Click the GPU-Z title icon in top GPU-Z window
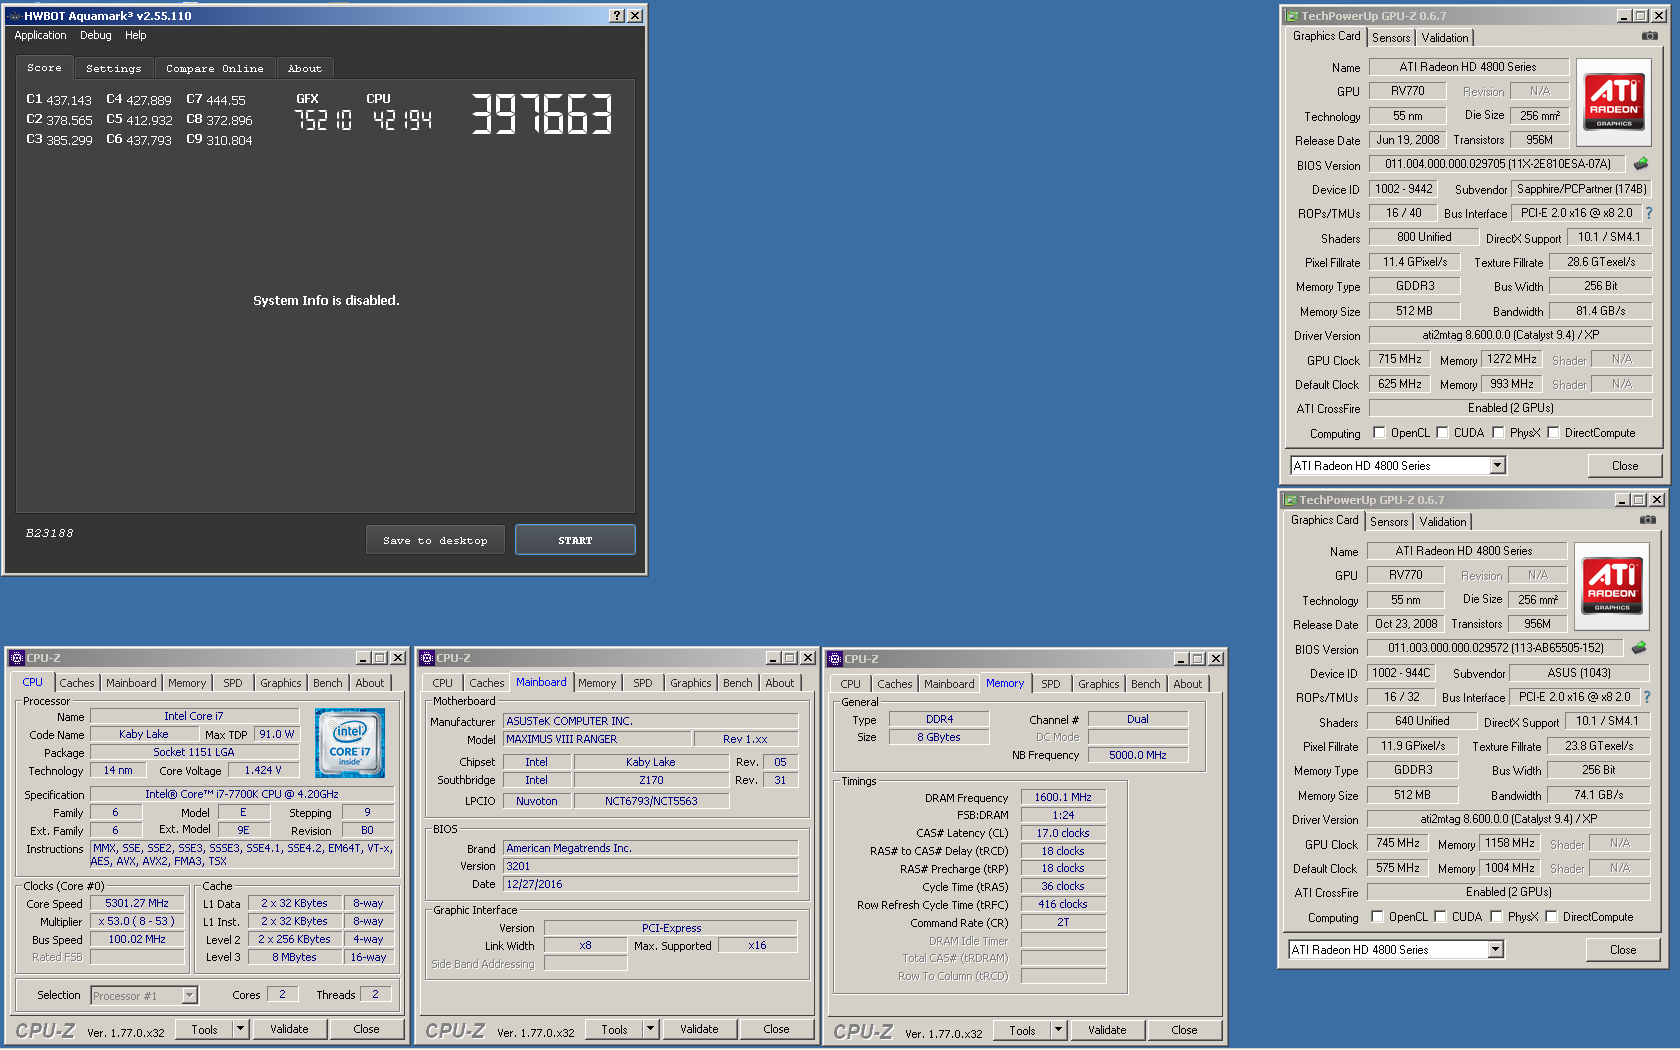1680x1050 pixels. tap(1292, 16)
